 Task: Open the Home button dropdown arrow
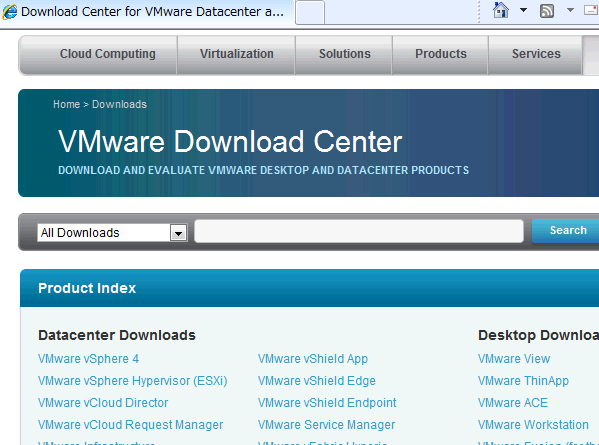tap(523, 10)
